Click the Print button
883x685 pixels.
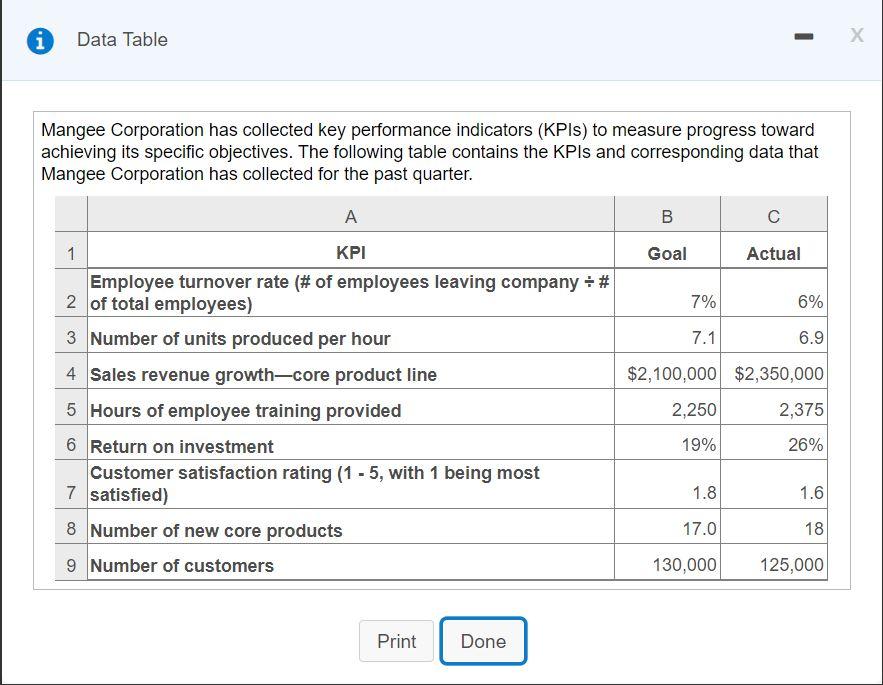click(396, 641)
